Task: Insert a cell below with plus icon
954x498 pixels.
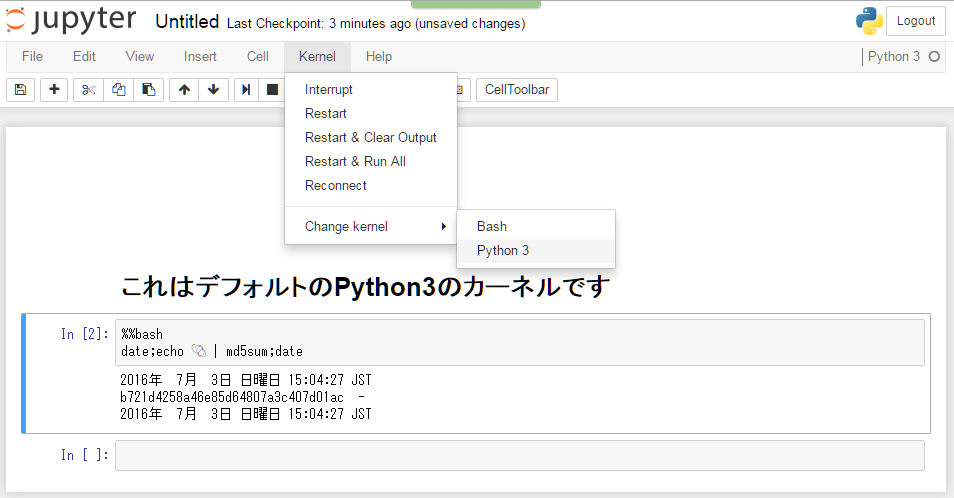Action: [x=54, y=90]
